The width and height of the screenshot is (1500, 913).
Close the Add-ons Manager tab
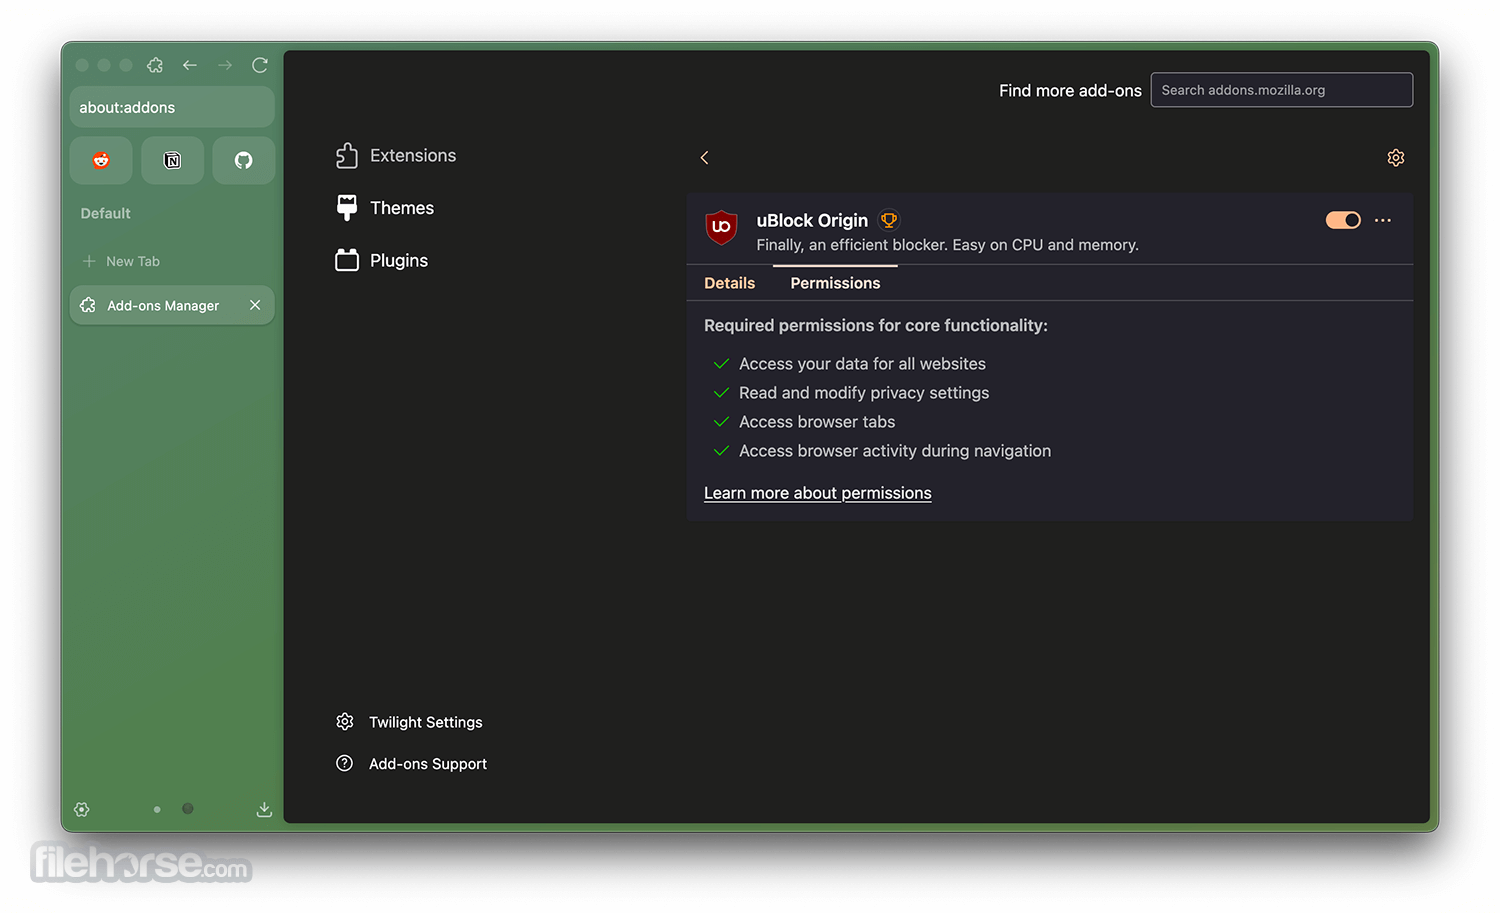255,305
